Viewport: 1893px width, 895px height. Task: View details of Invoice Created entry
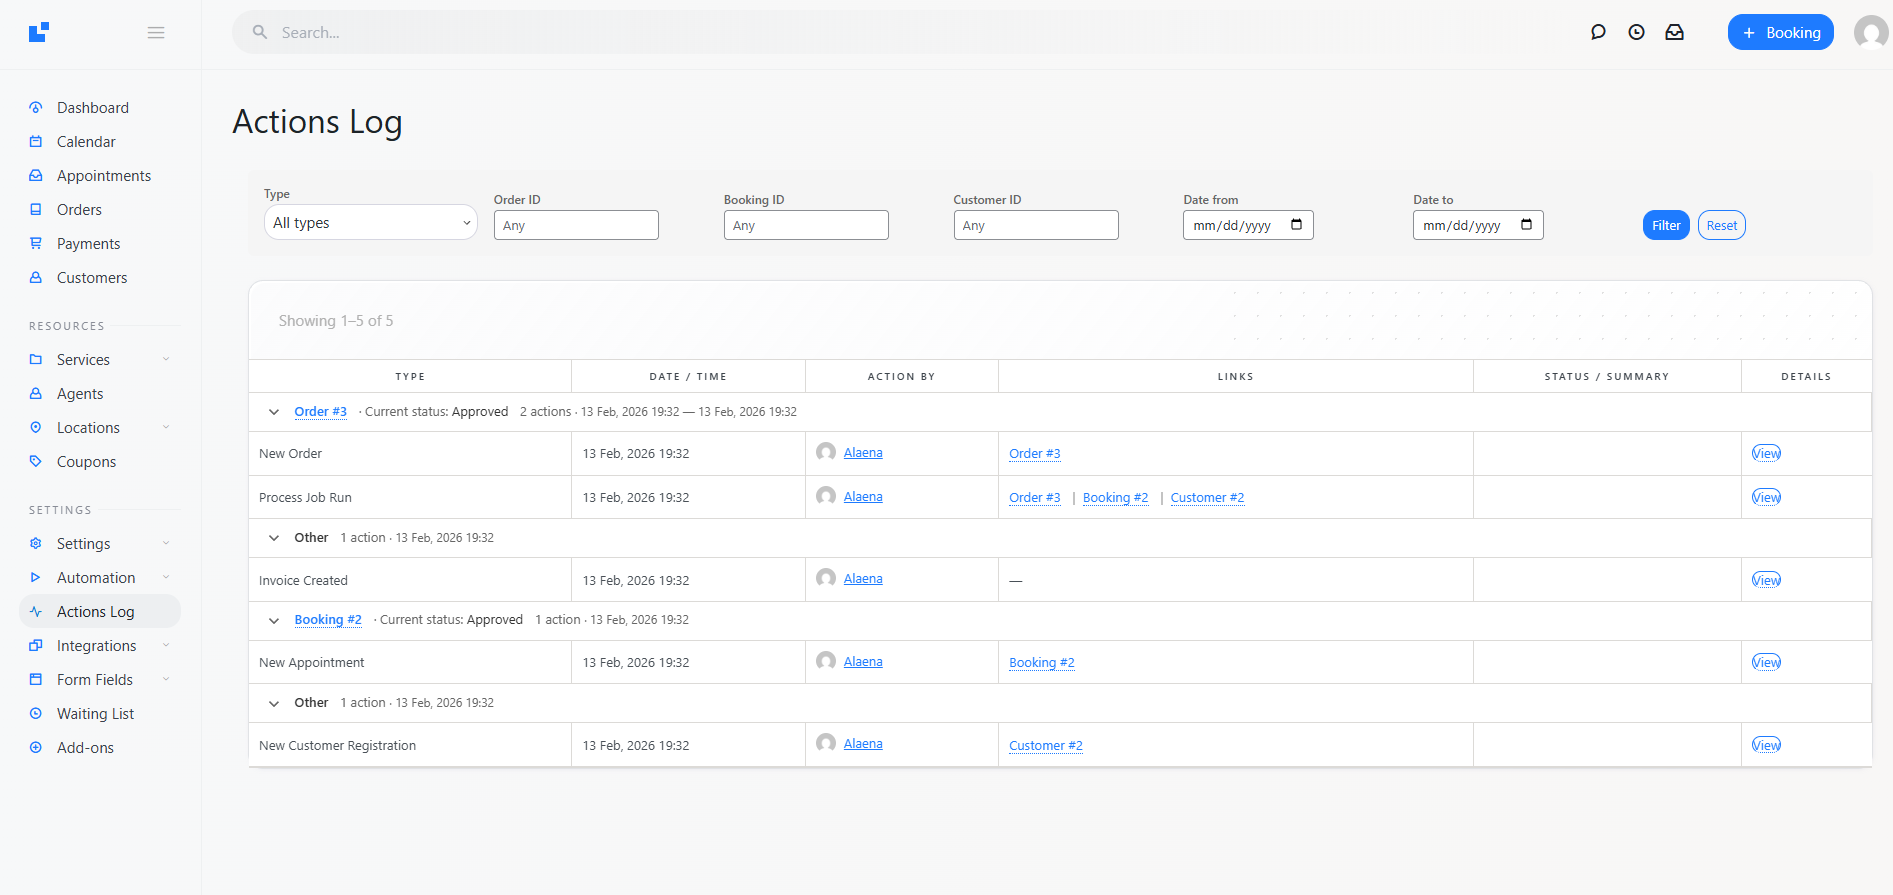point(1766,581)
